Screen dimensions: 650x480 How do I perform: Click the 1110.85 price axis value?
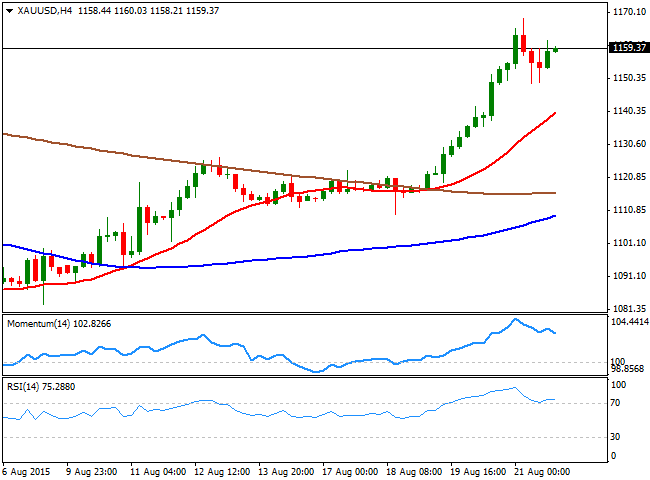pyautogui.click(x=629, y=210)
